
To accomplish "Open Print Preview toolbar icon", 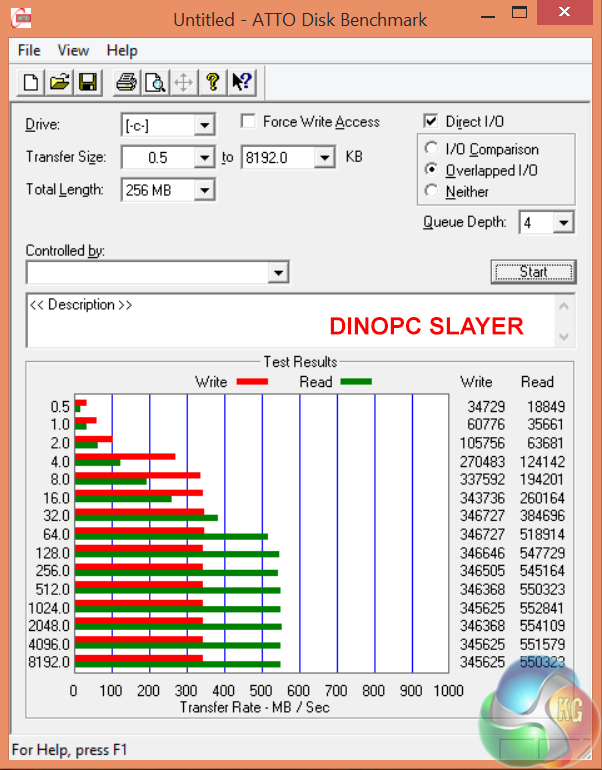I will click(155, 82).
